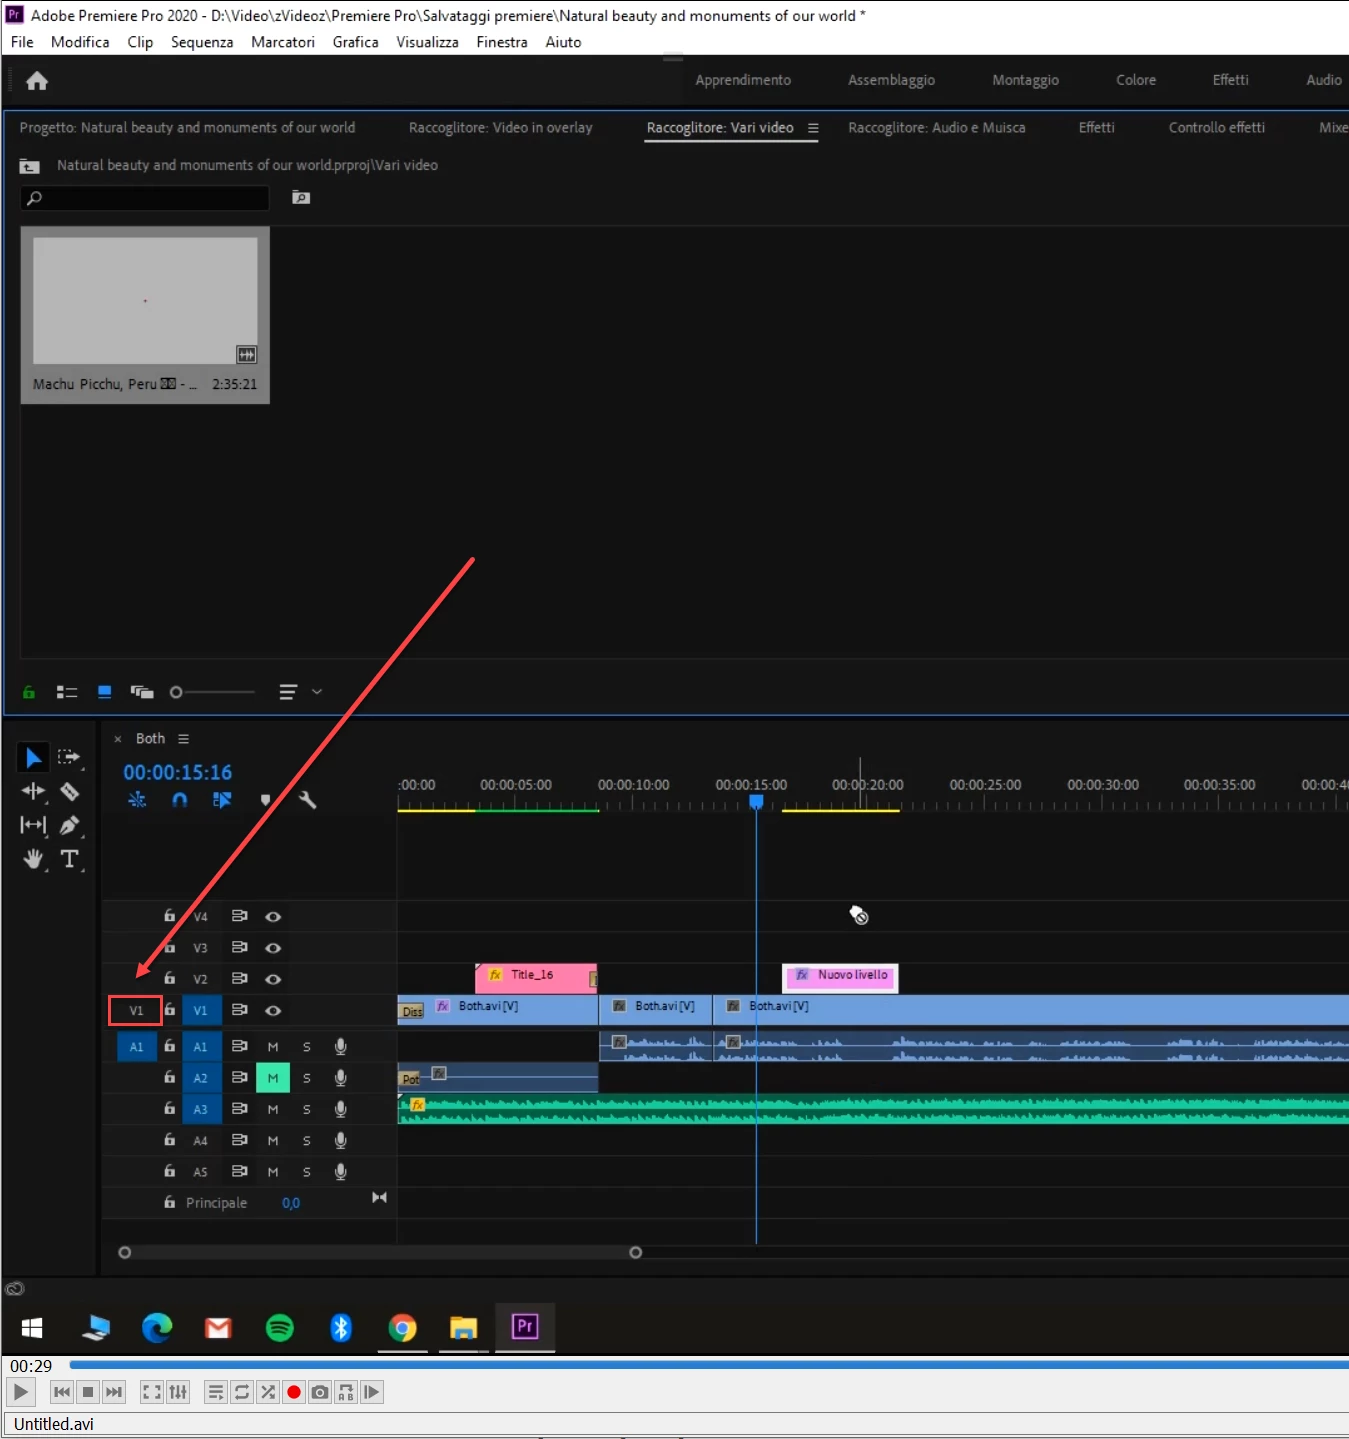Switch the bin to icon view
This screenshot has height=1439, width=1349.
(104, 692)
